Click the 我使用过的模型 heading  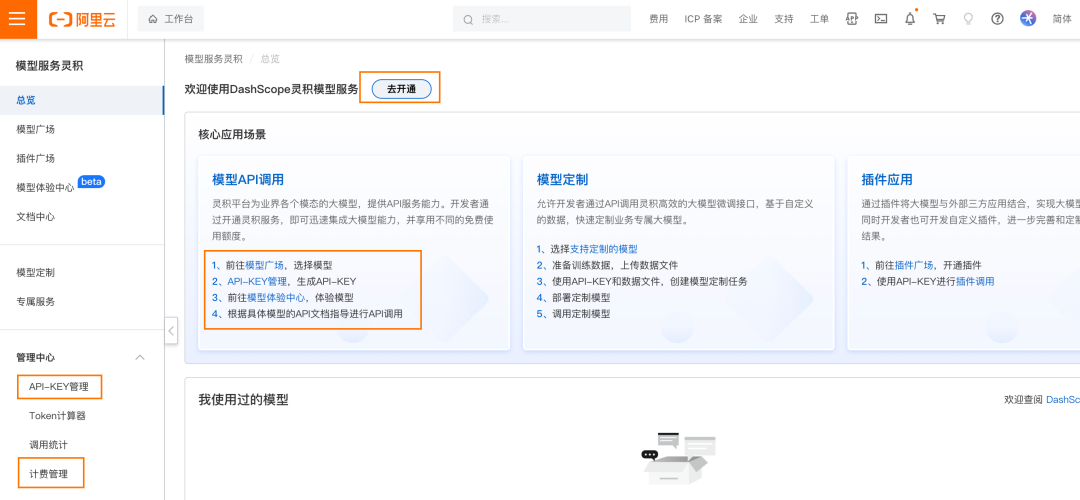[x=243, y=400]
